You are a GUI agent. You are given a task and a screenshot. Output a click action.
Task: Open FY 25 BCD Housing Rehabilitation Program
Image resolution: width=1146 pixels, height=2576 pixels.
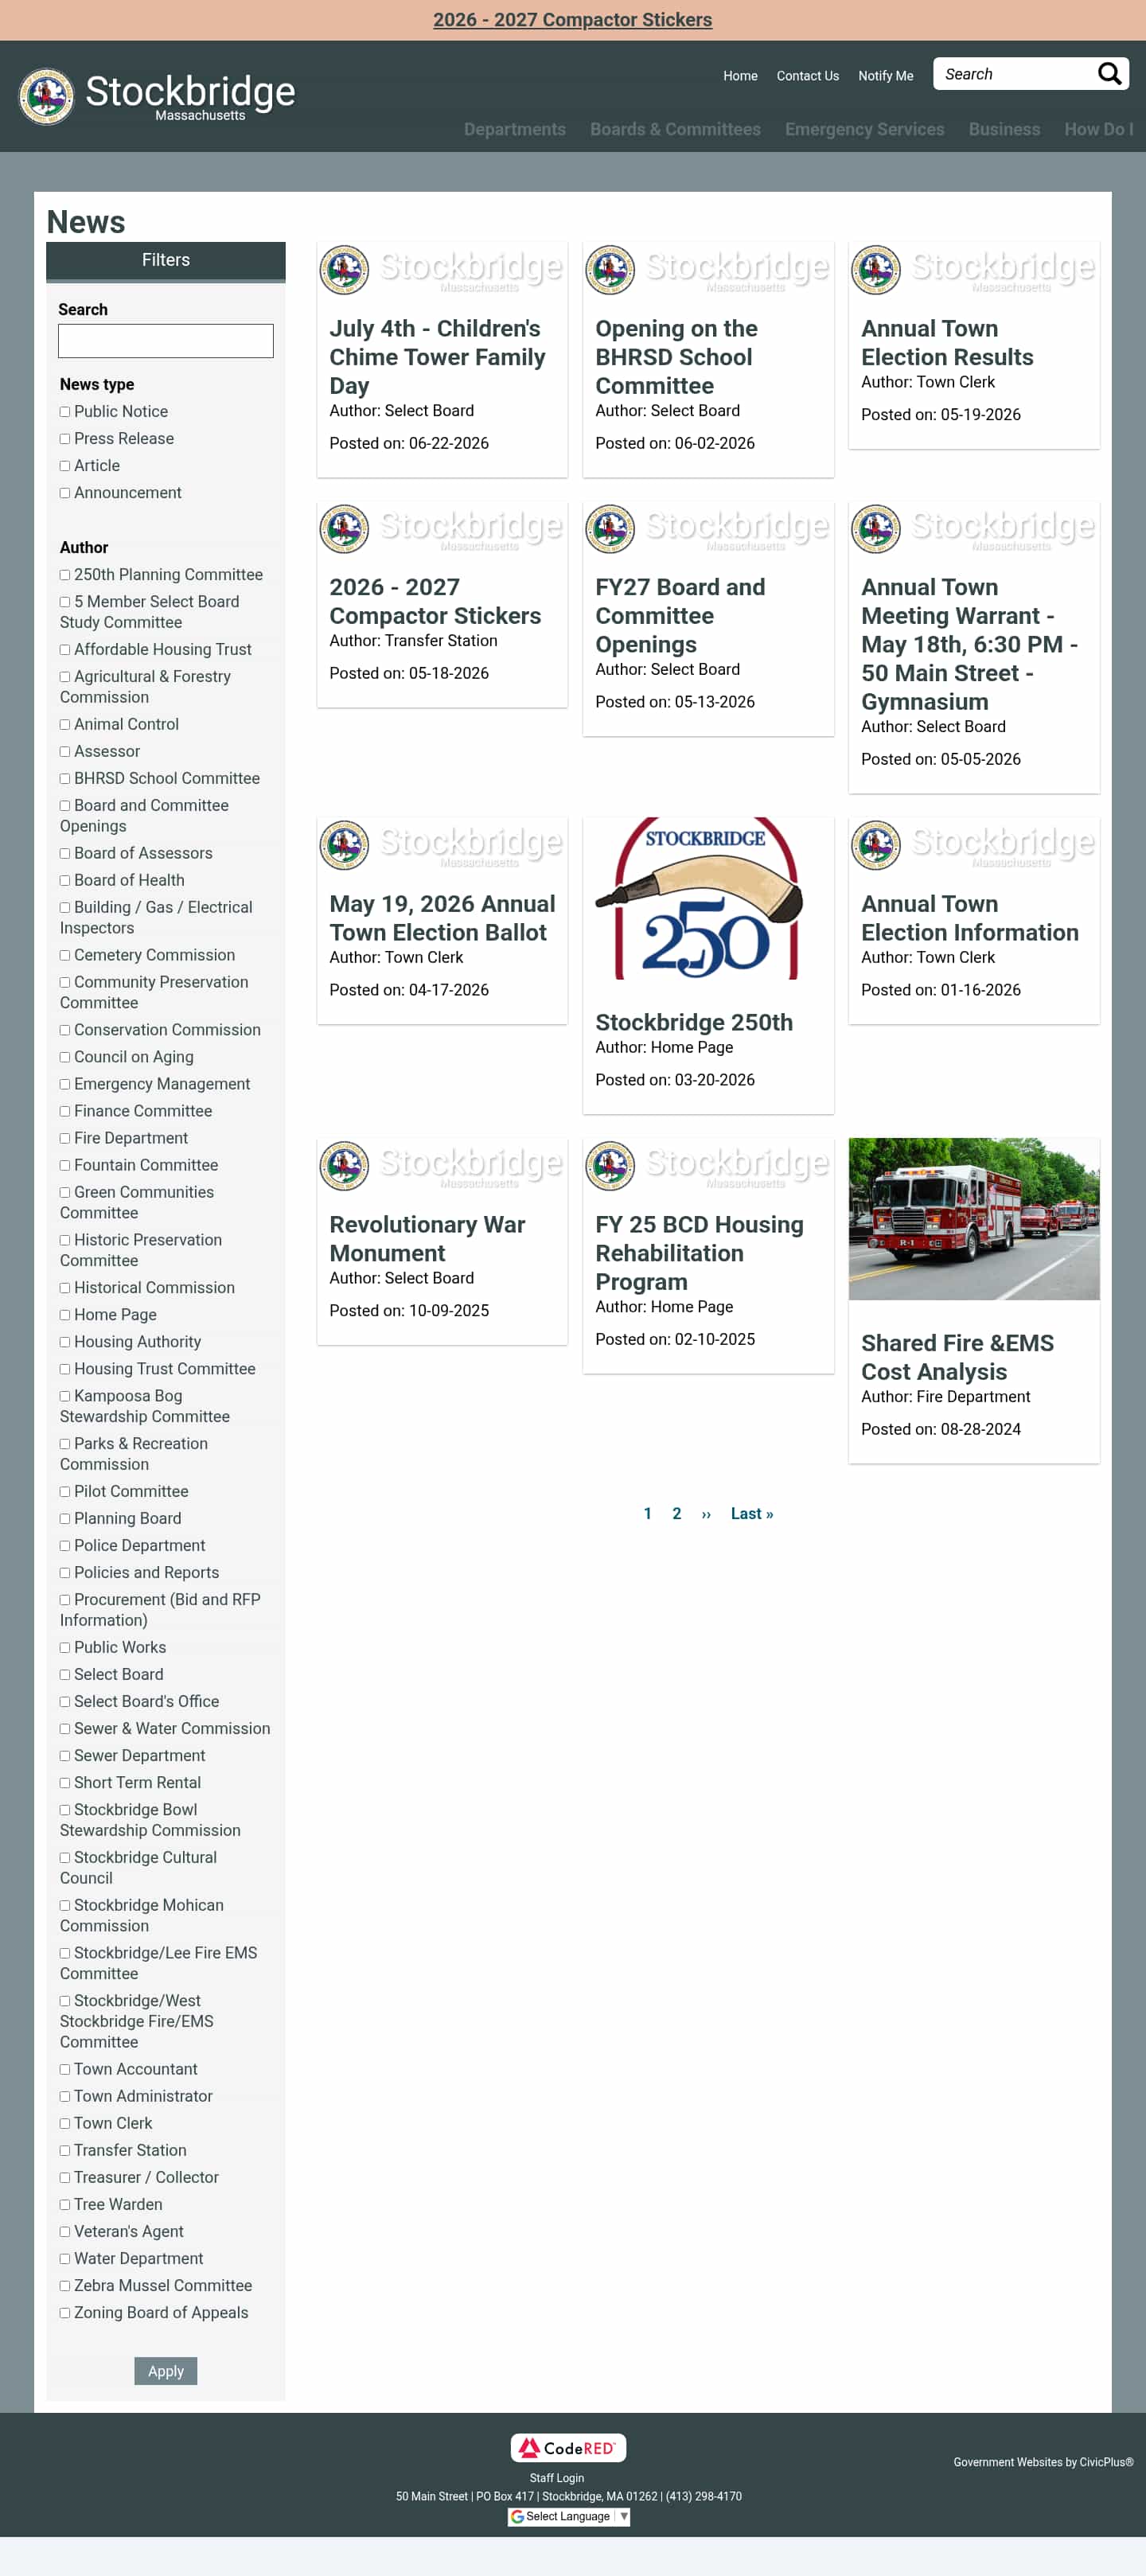click(699, 1253)
